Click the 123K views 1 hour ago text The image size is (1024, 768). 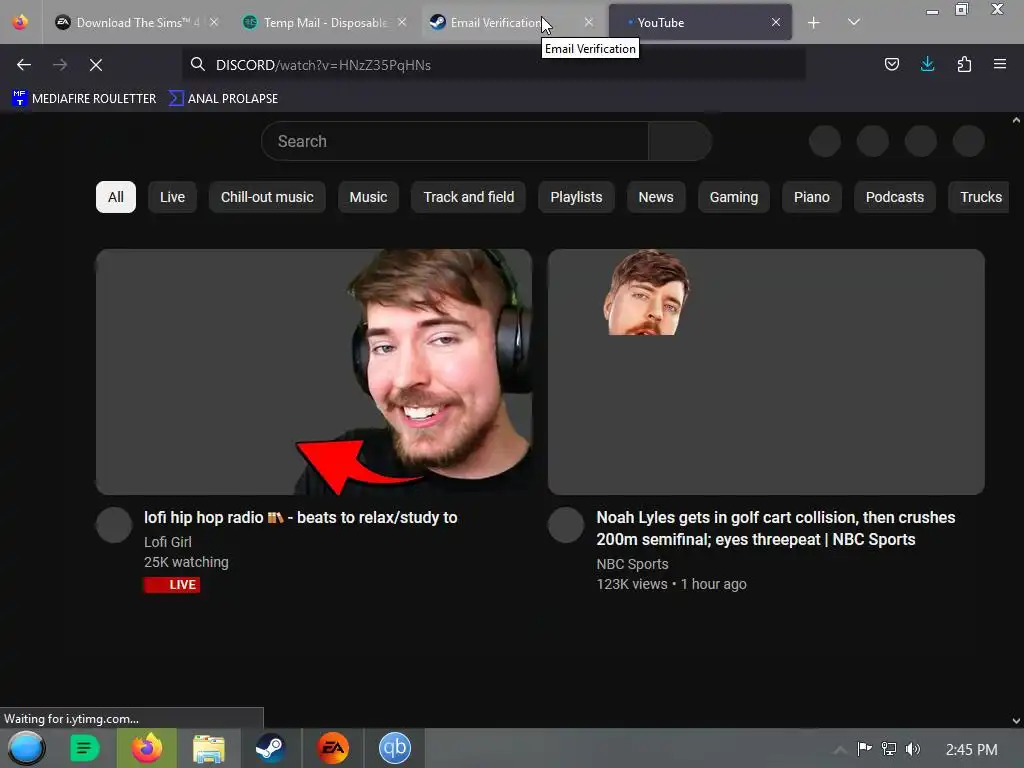671,584
